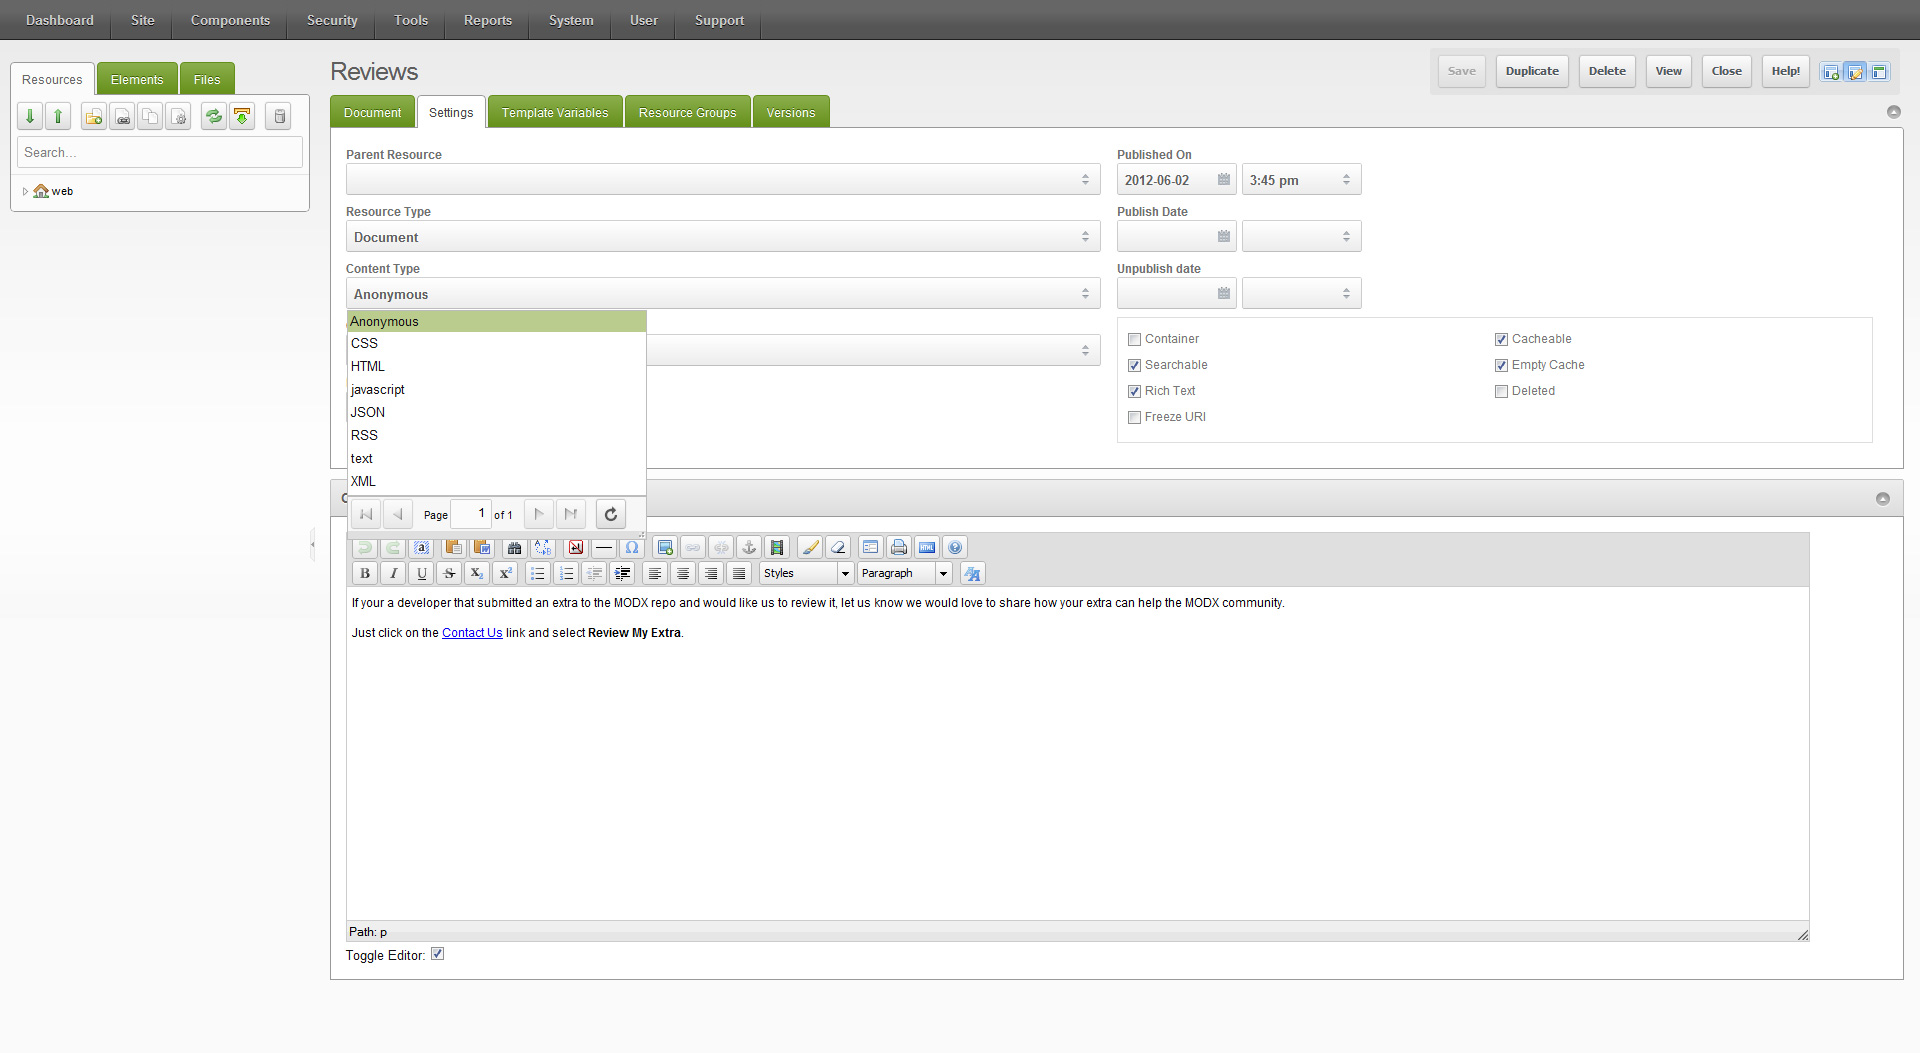Click the insert image icon in editor
The width and height of the screenshot is (1920, 1053).
(x=665, y=547)
